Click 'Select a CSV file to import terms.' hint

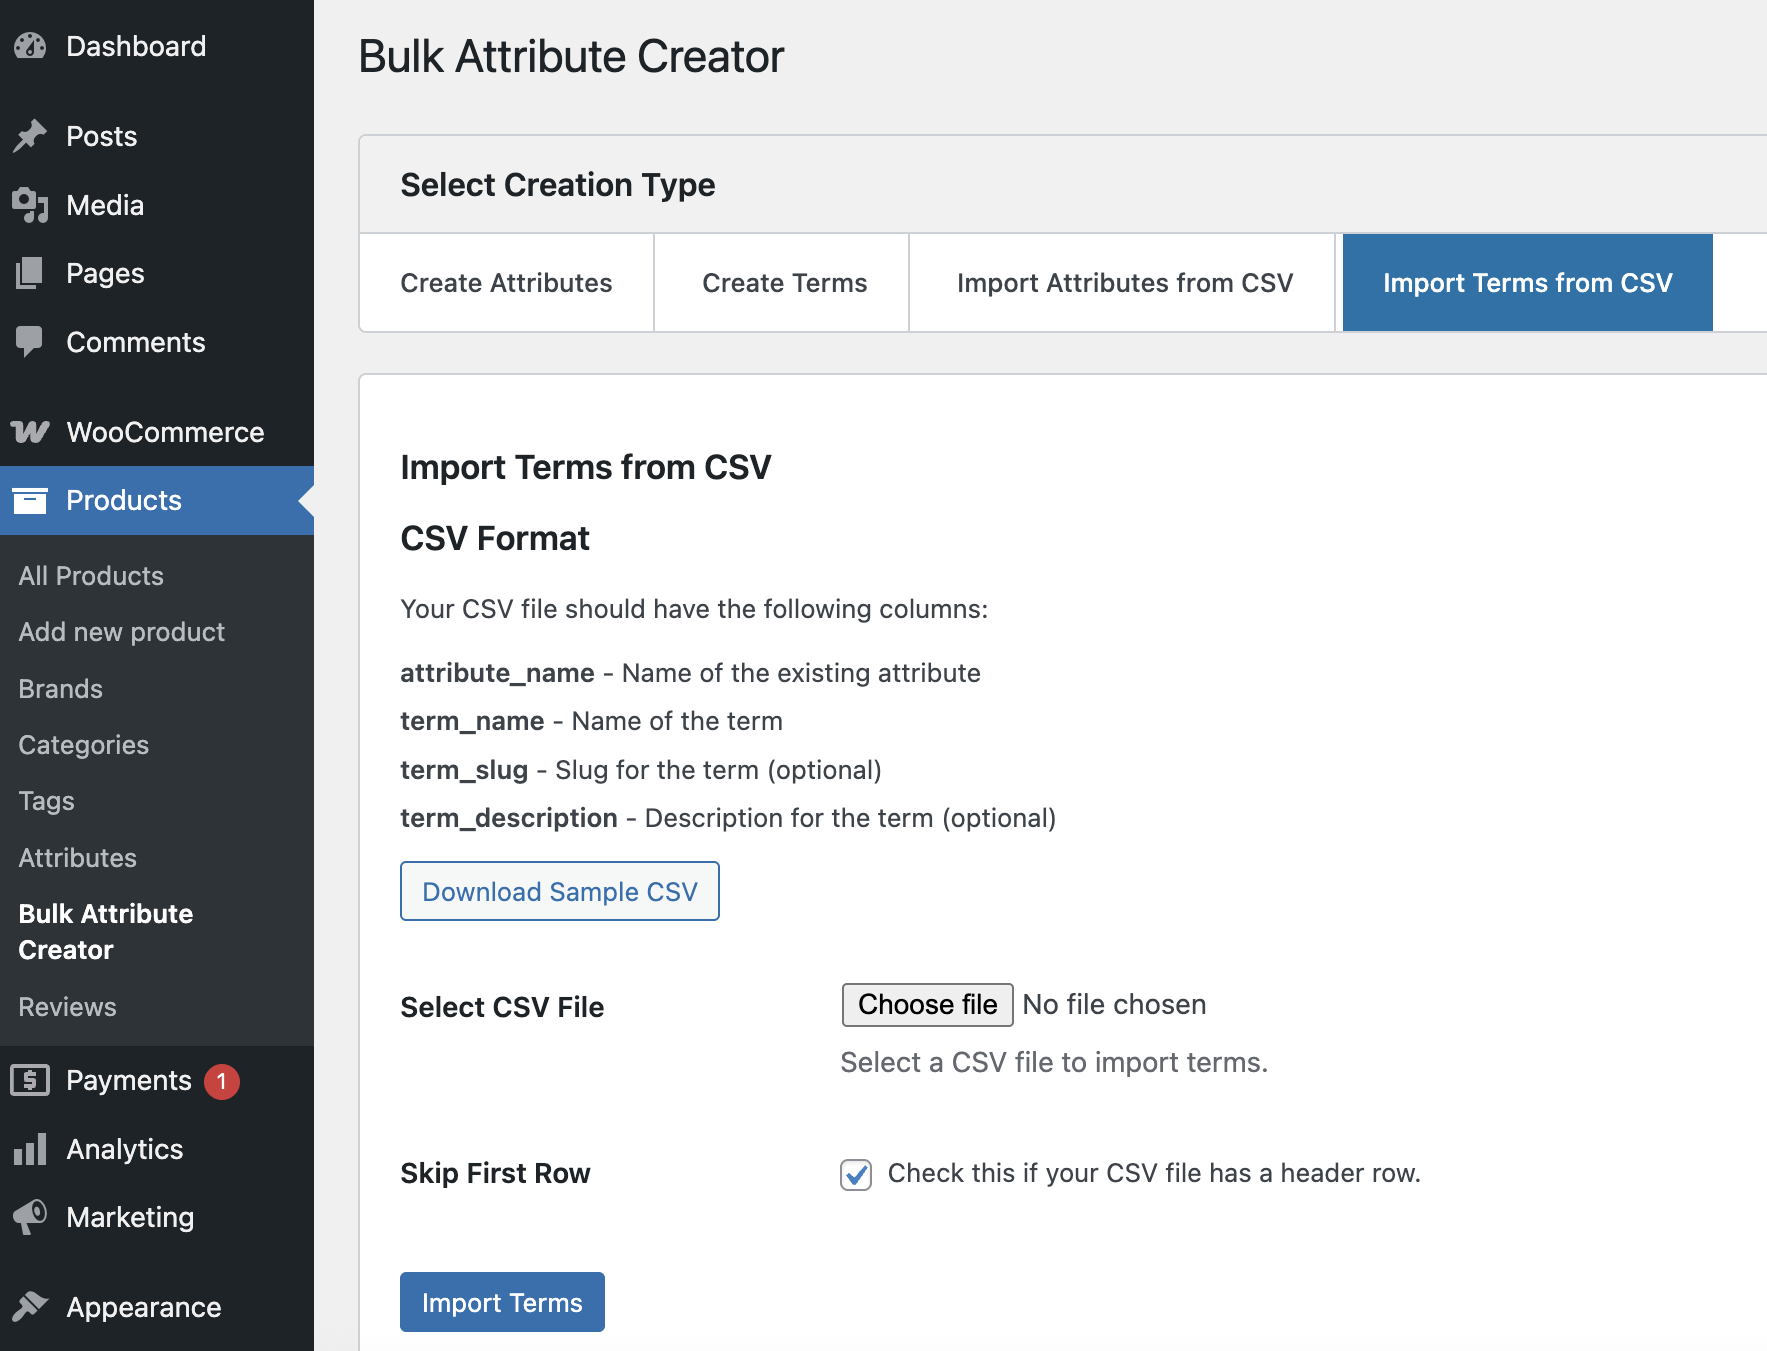pyautogui.click(x=1054, y=1062)
